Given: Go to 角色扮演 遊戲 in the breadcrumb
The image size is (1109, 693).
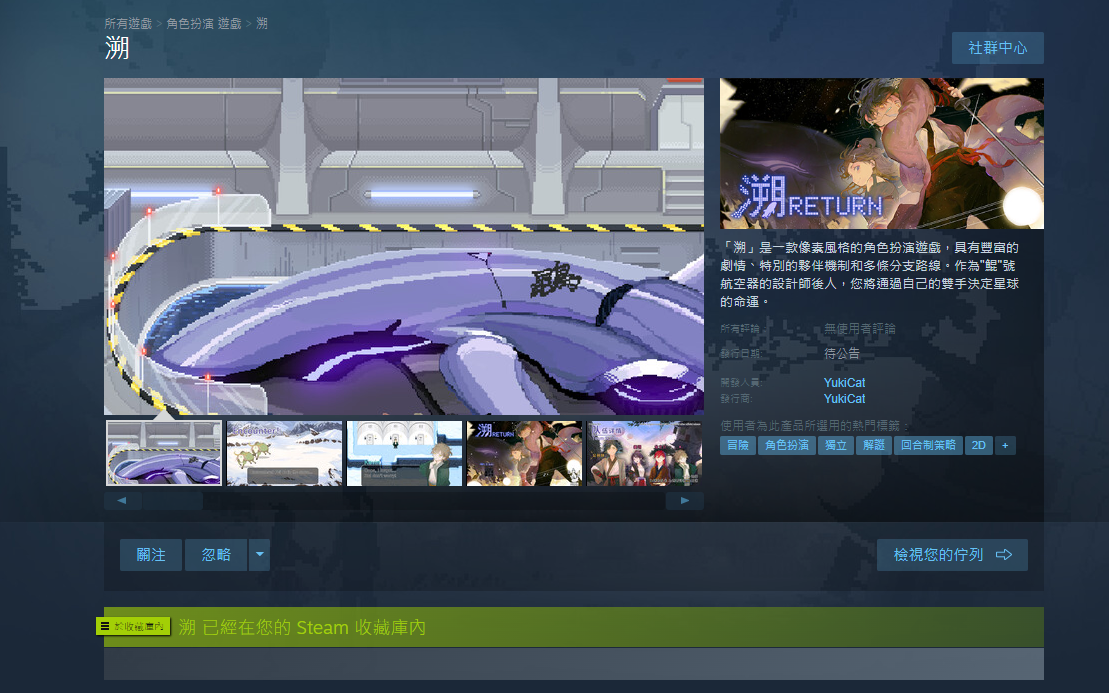Looking at the screenshot, I should 204,23.
